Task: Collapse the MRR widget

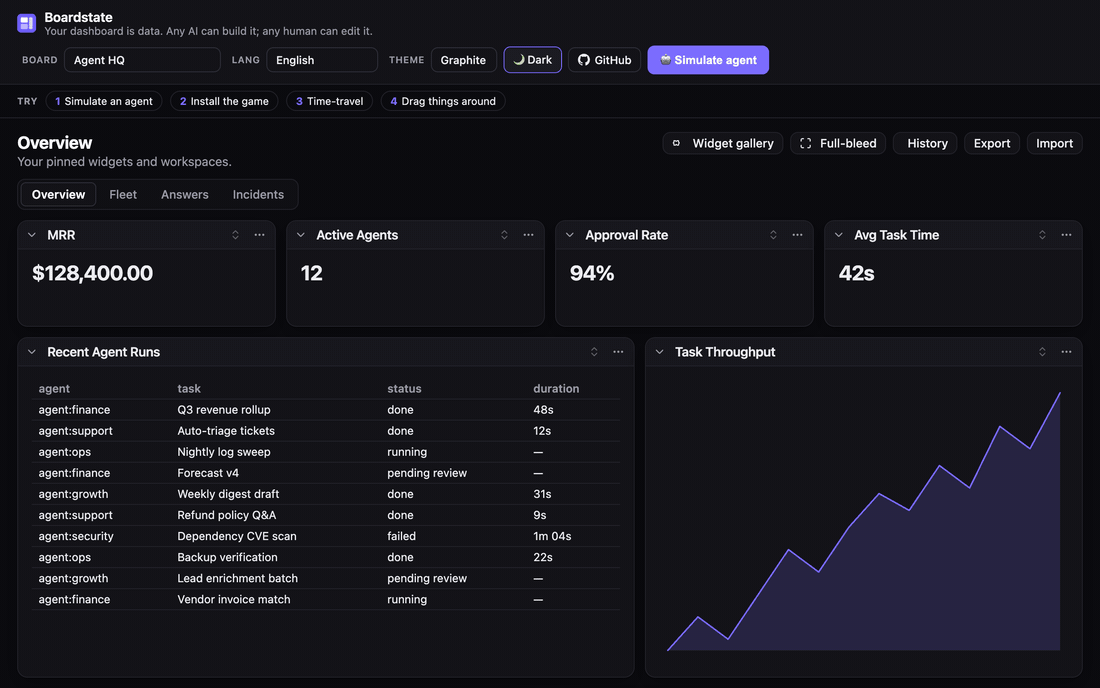Action: 32,235
